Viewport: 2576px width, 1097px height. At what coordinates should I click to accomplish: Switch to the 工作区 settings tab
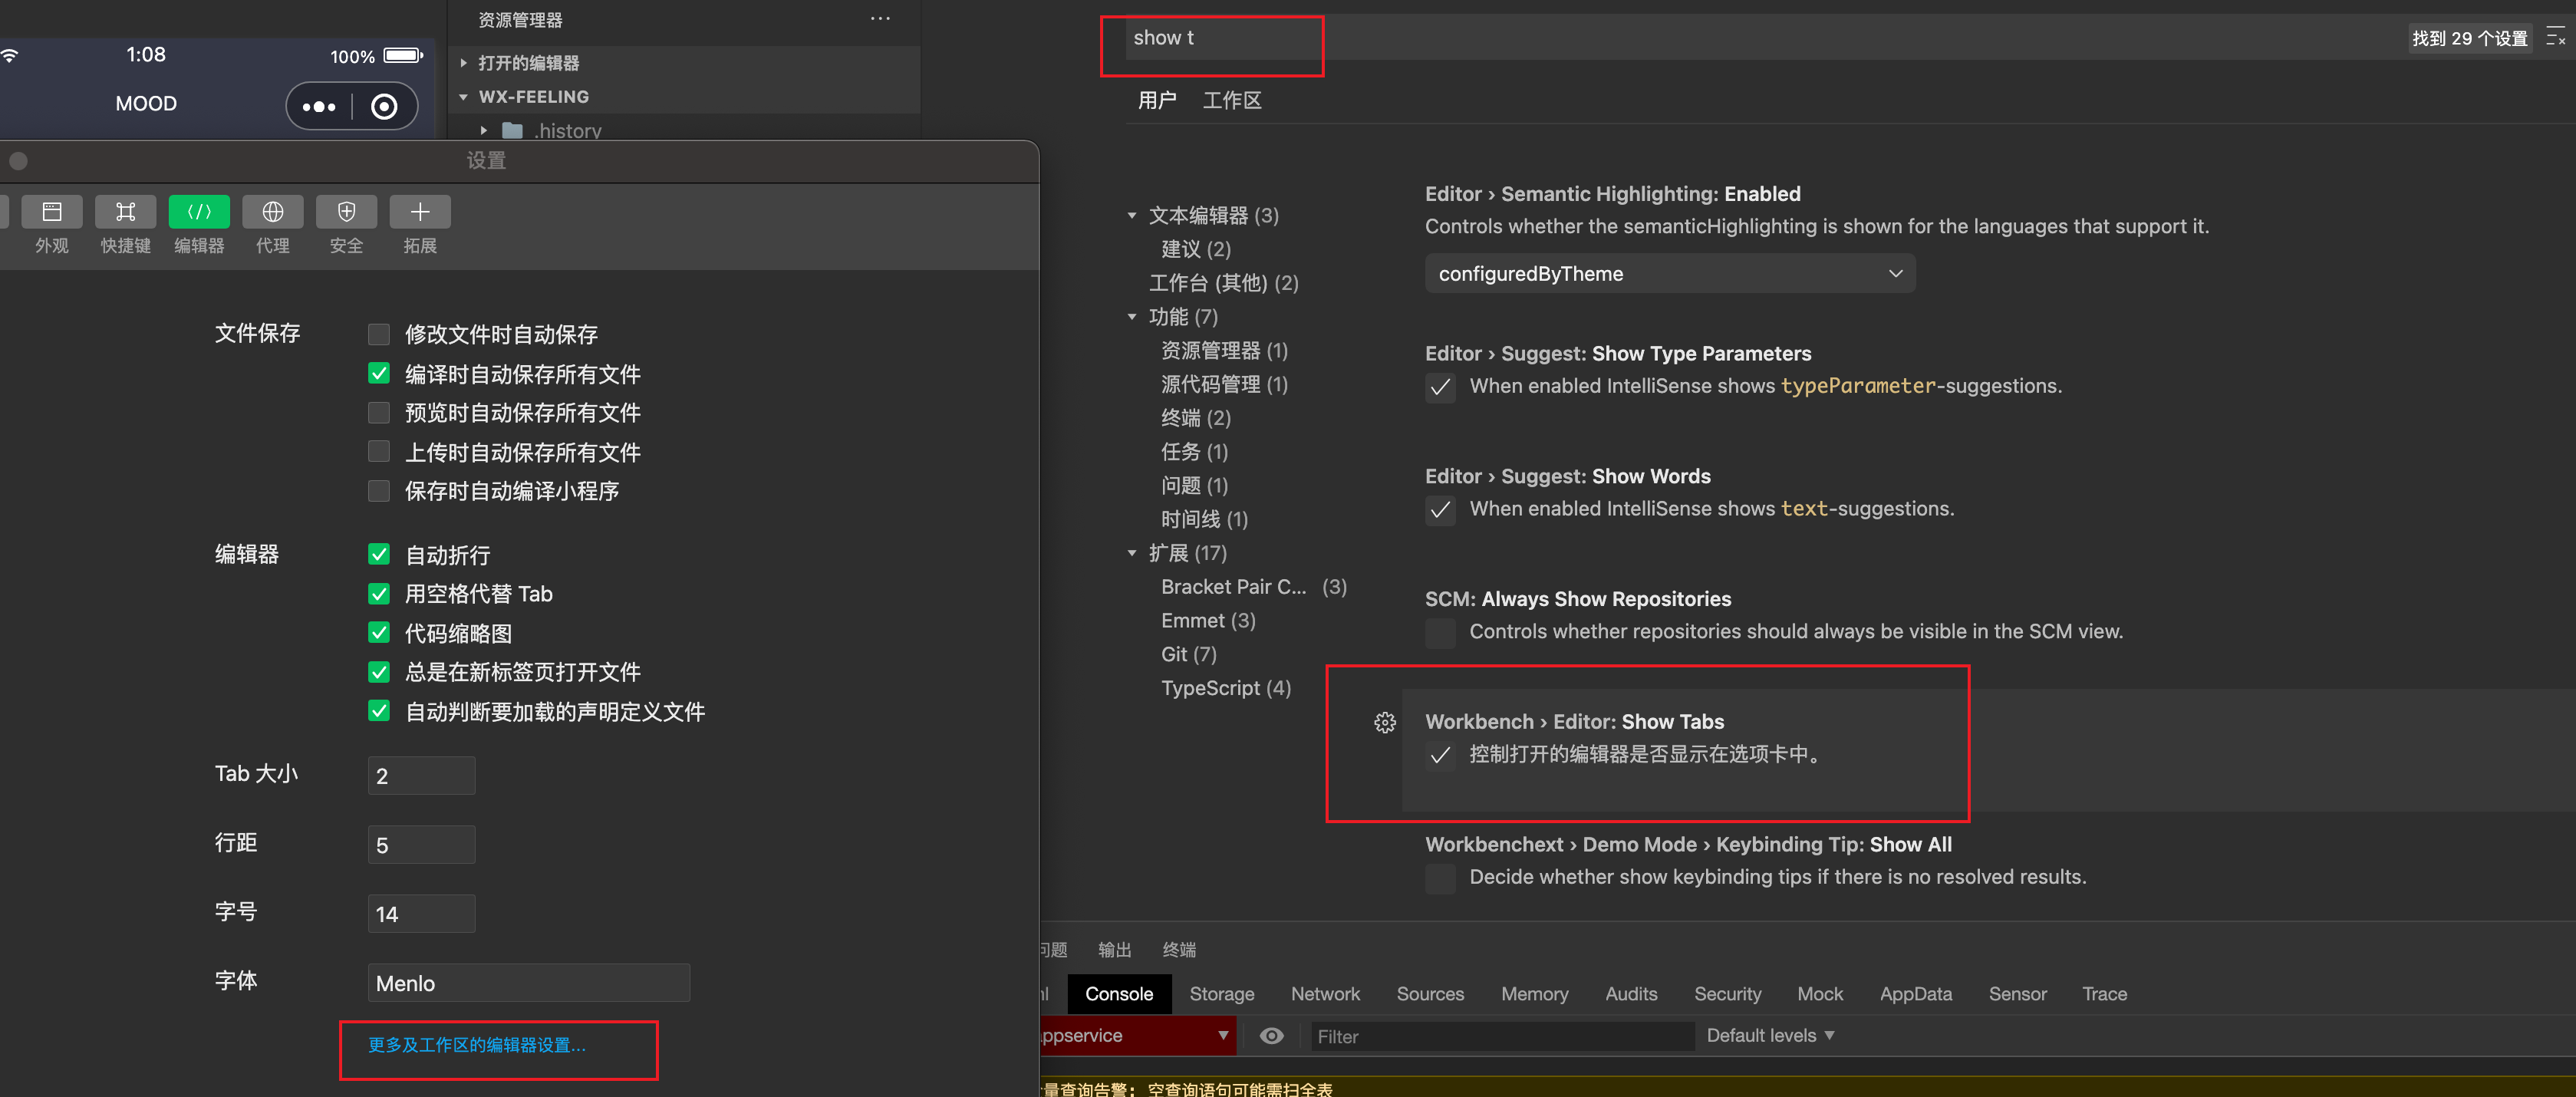1231,101
